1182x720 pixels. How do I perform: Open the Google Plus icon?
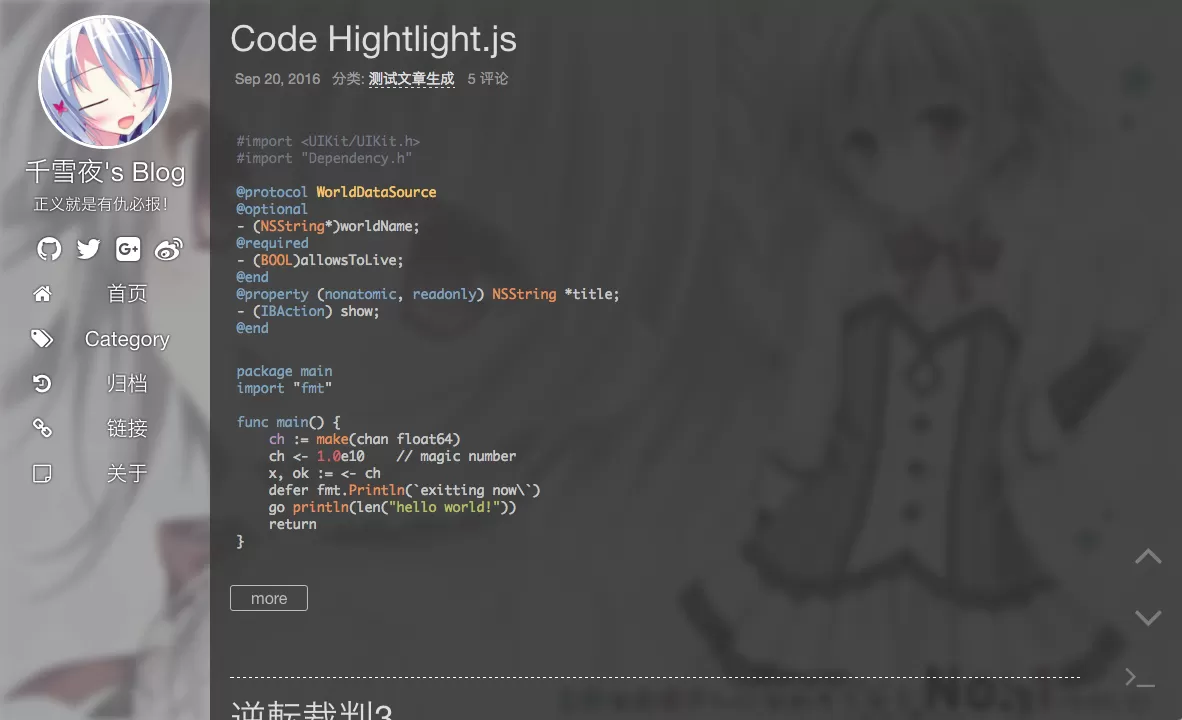coord(128,249)
